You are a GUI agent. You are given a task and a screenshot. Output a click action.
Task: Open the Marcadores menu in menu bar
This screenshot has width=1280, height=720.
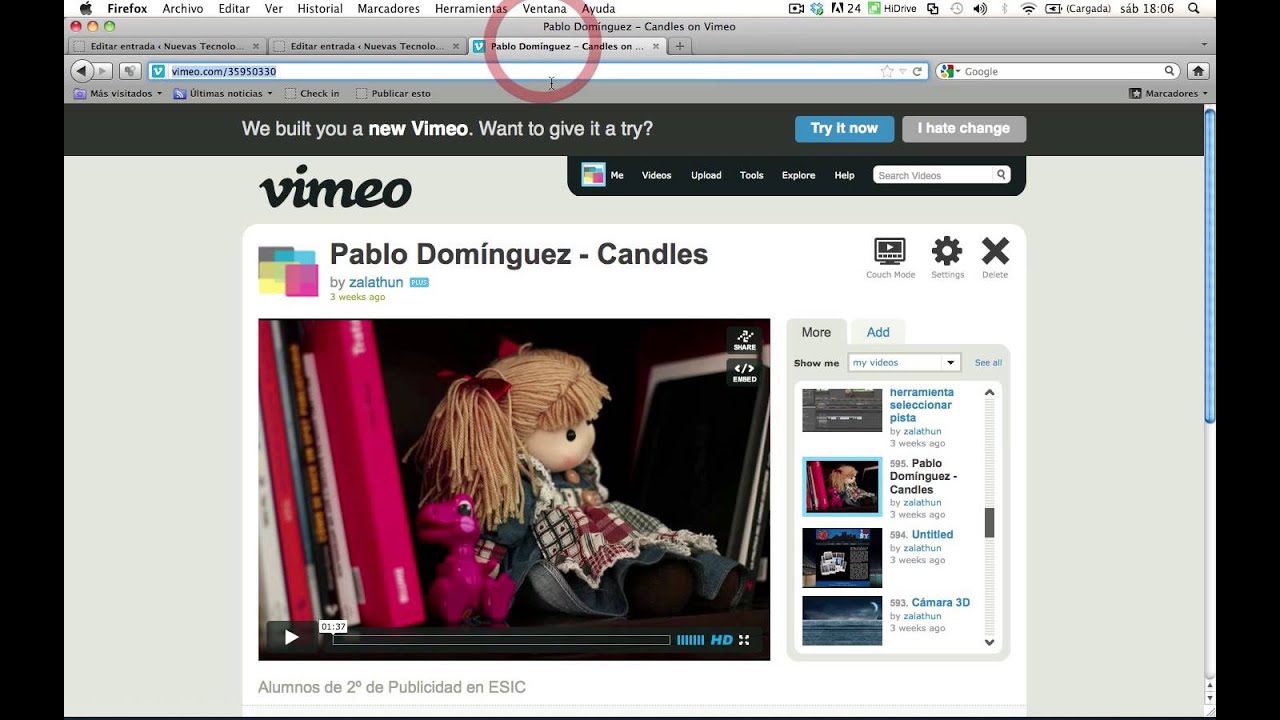tap(389, 8)
